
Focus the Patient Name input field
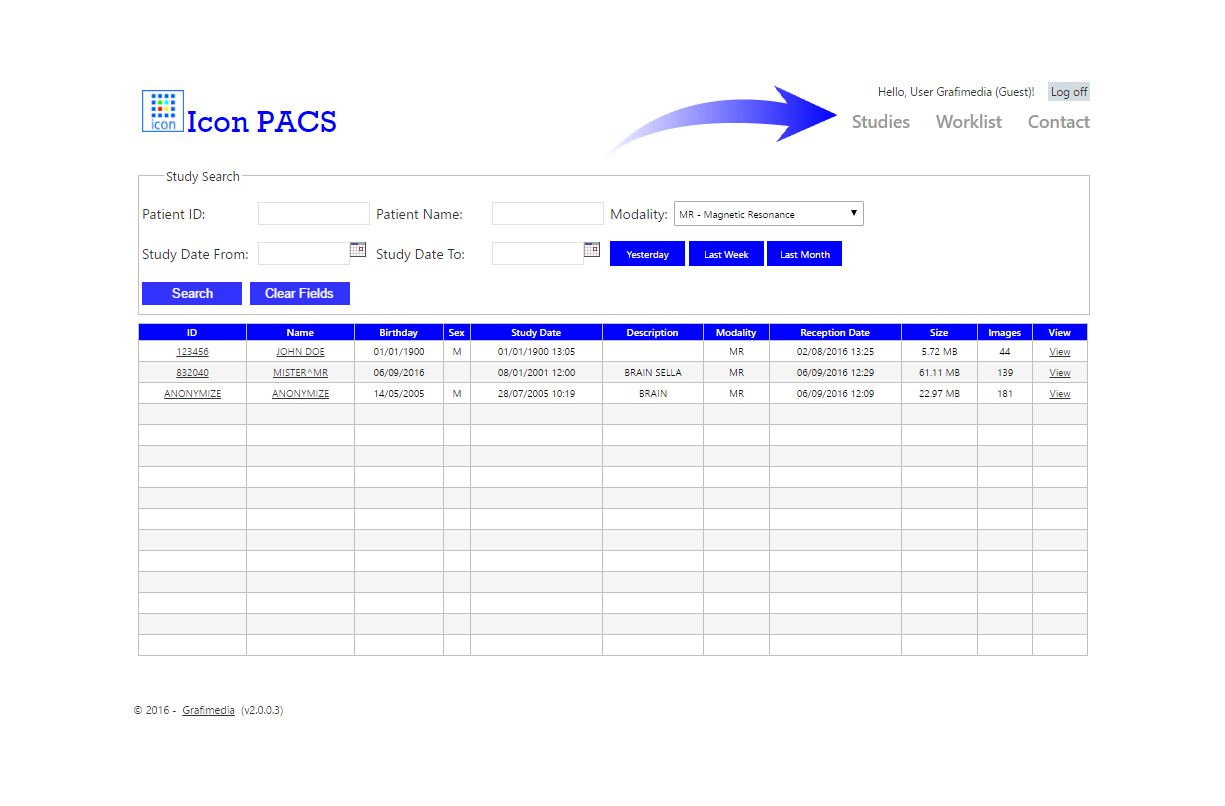(x=547, y=214)
